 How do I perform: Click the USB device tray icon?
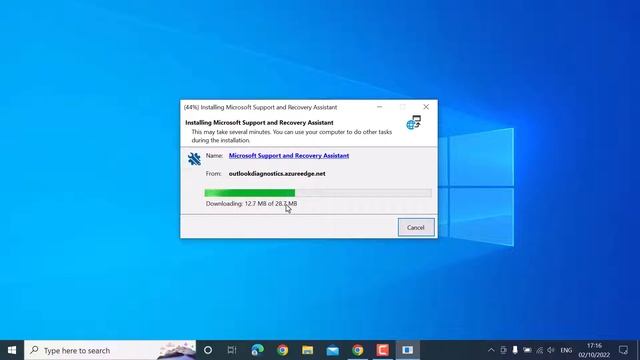point(515,350)
